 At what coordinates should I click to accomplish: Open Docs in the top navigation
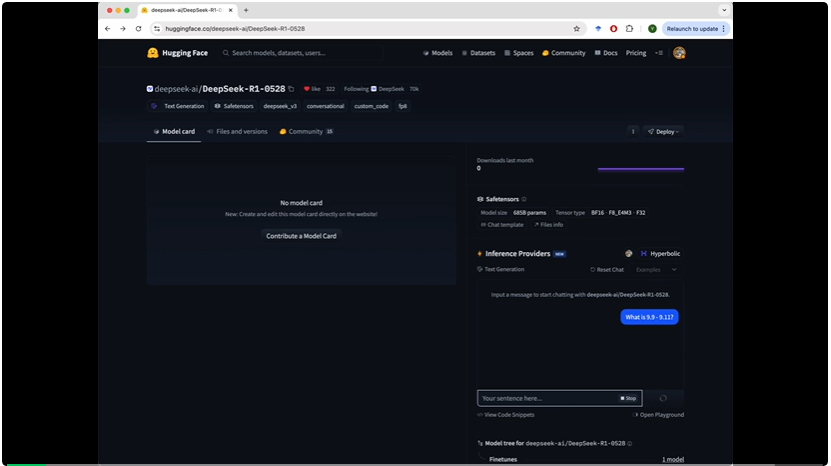(x=606, y=53)
